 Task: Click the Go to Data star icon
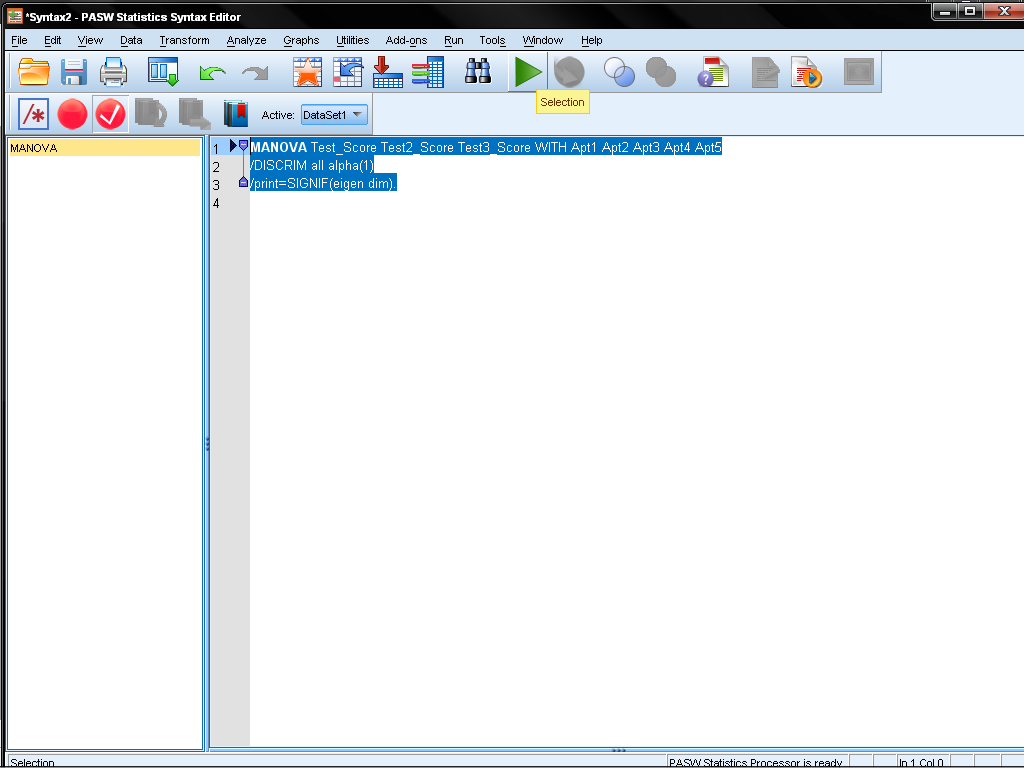coord(307,72)
